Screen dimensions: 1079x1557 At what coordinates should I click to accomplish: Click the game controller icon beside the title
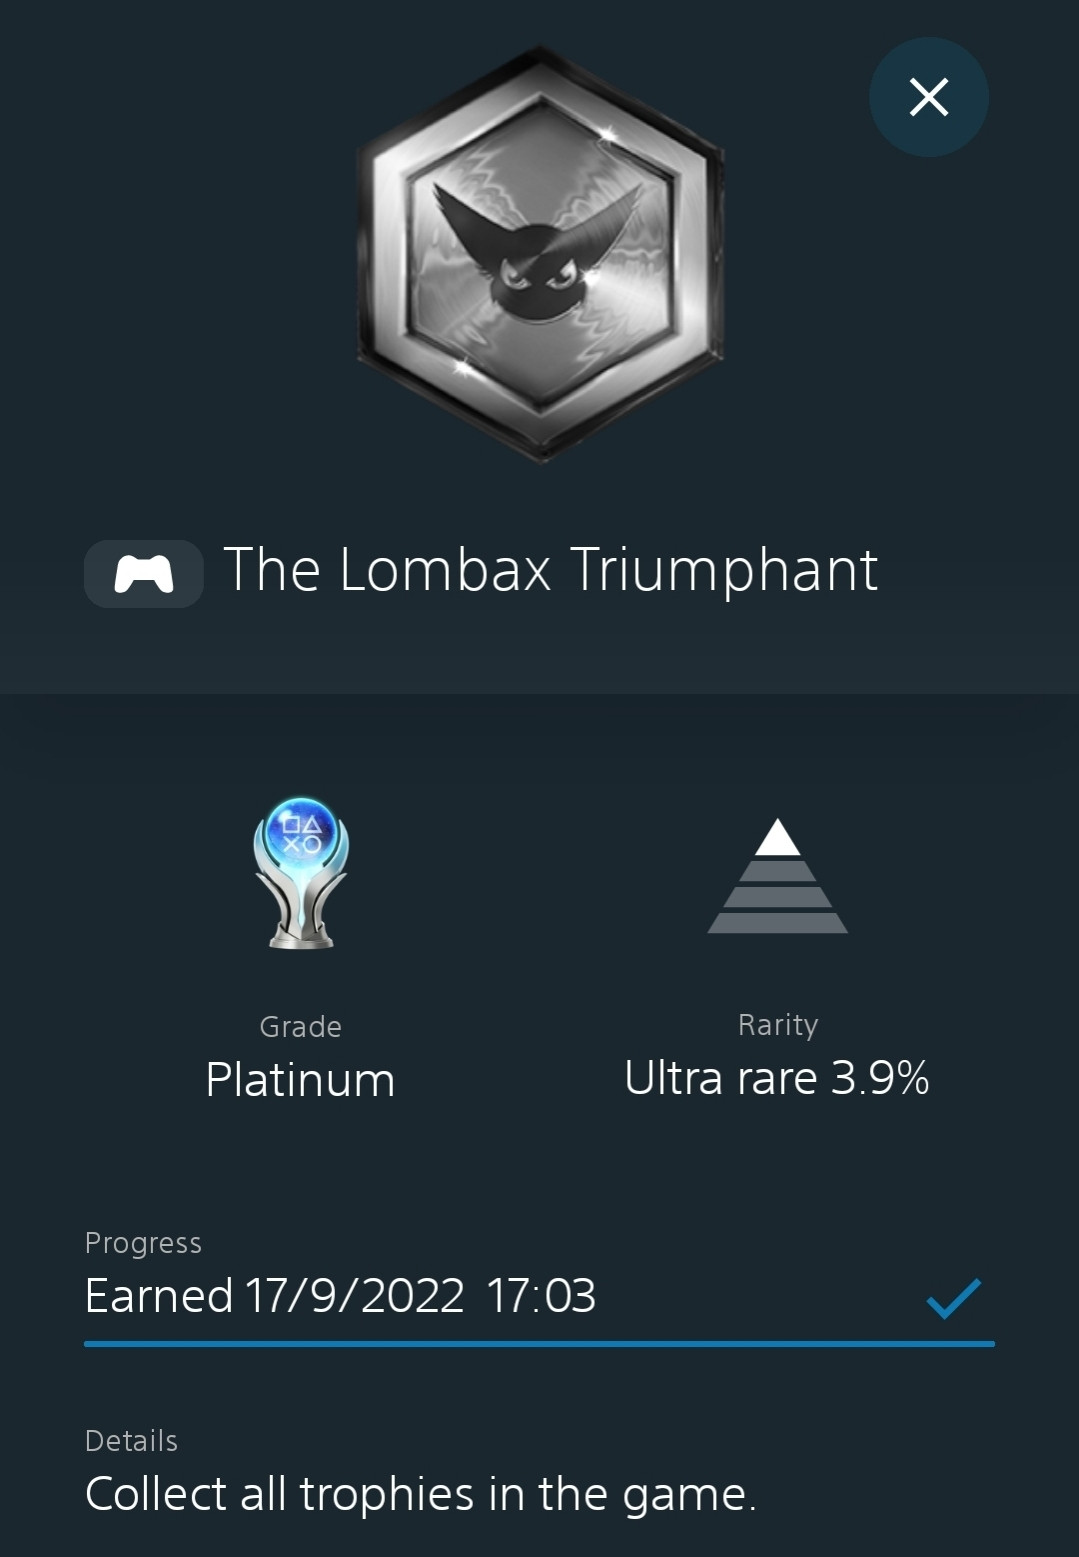144,574
